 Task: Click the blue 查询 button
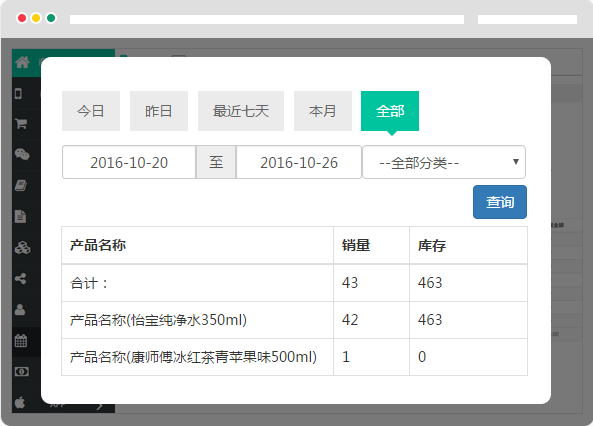500,202
